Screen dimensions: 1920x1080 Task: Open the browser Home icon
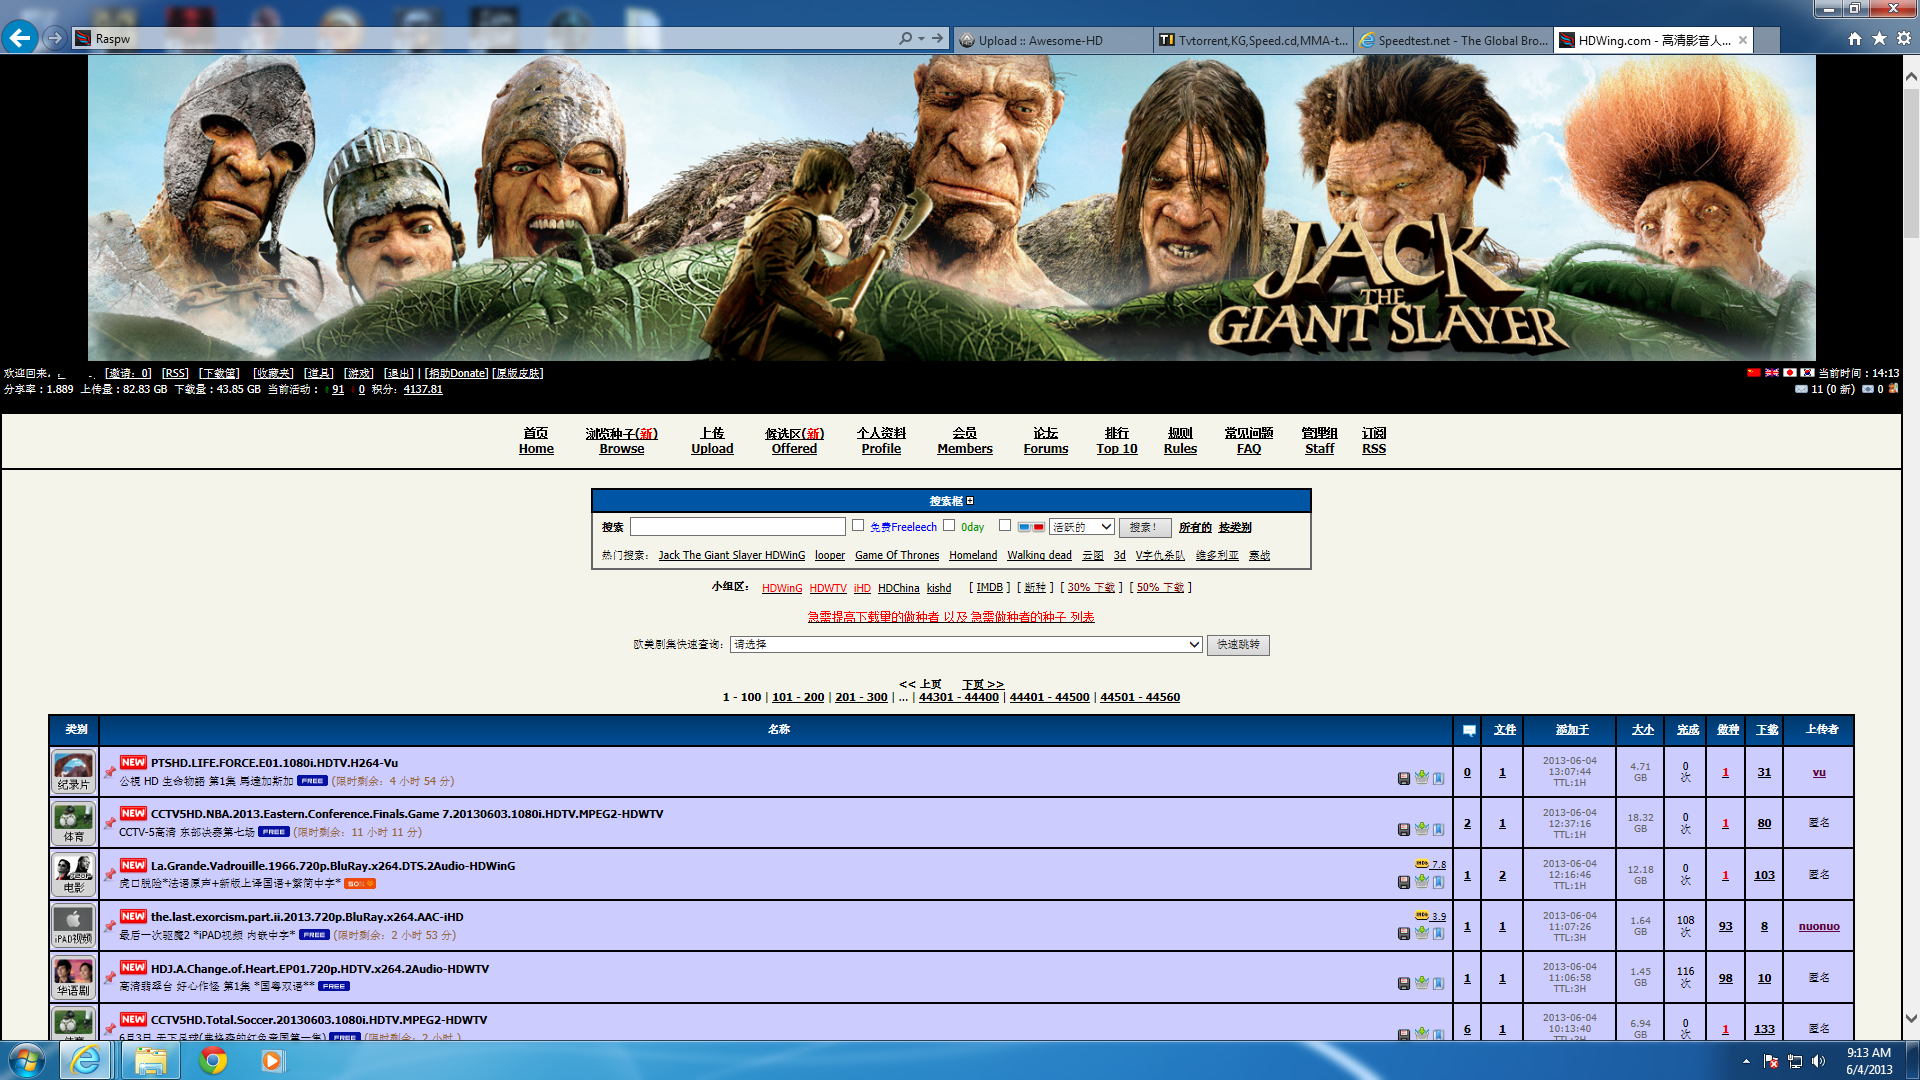(x=1854, y=39)
